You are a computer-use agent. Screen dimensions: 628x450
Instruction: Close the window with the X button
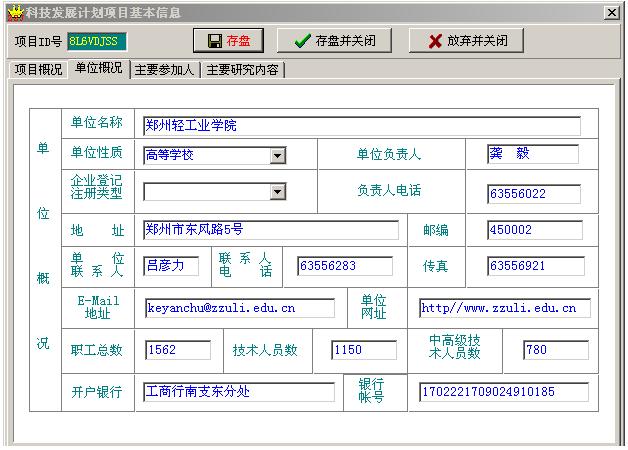click(x=611, y=12)
